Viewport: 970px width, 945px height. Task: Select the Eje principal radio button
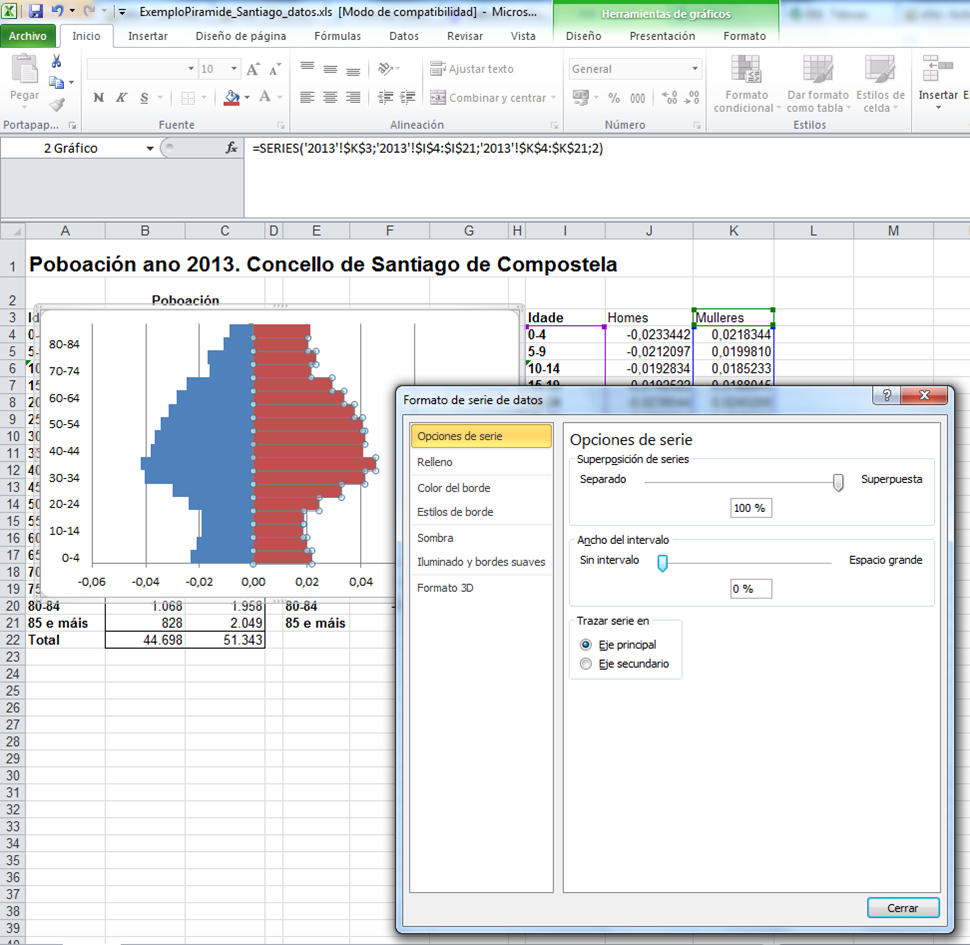[586, 645]
